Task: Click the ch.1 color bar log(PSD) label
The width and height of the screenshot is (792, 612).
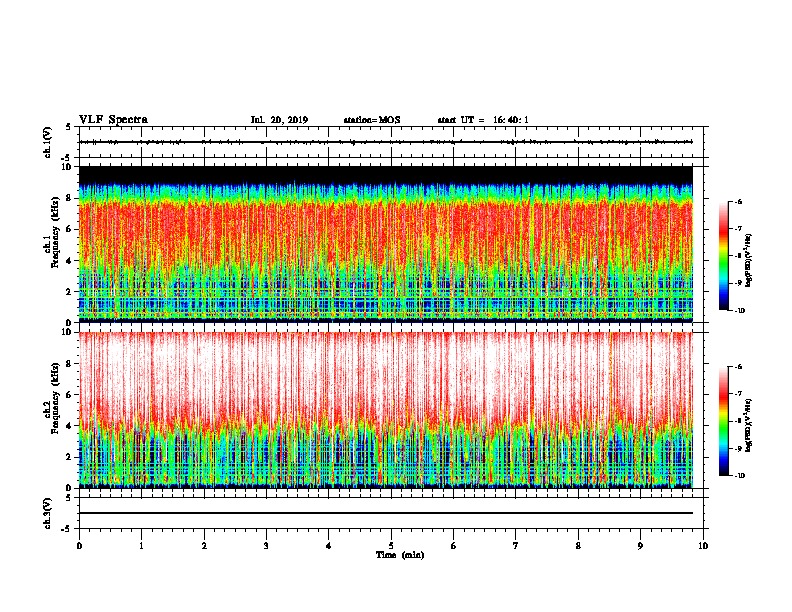Action: 749,261
